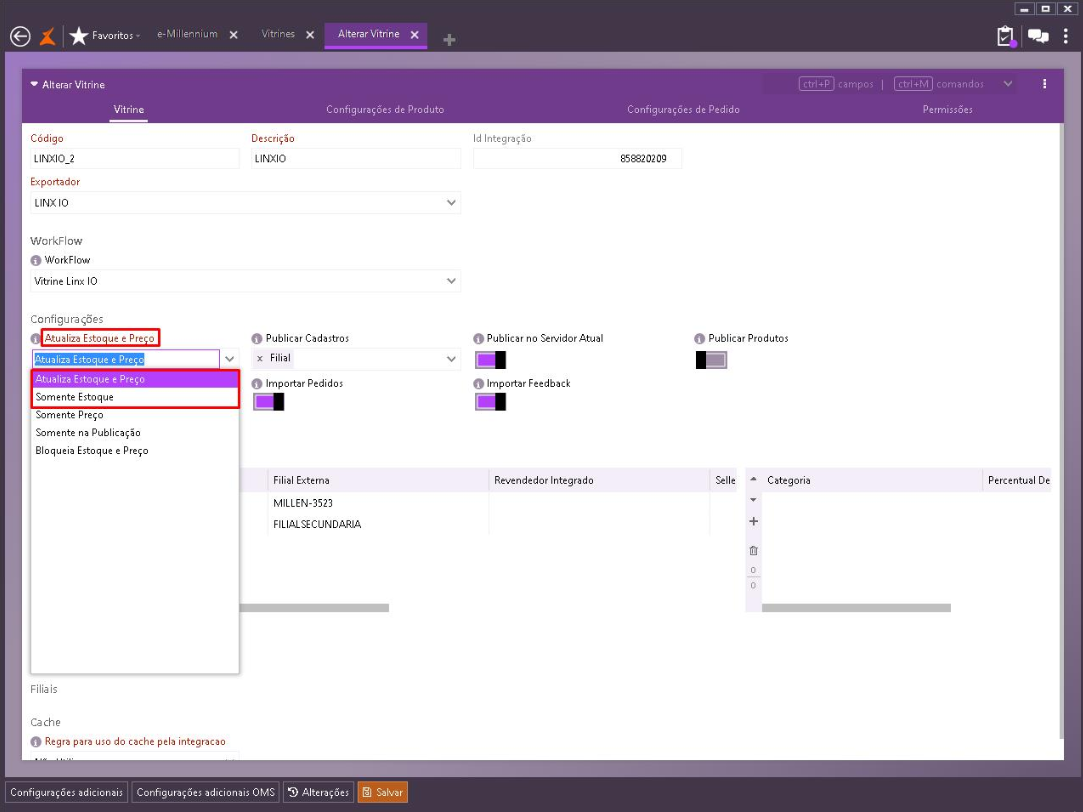Toggle Publicar Produtos switch
Image resolution: width=1083 pixels, height=812 pixels.
(x=711, y=360)
